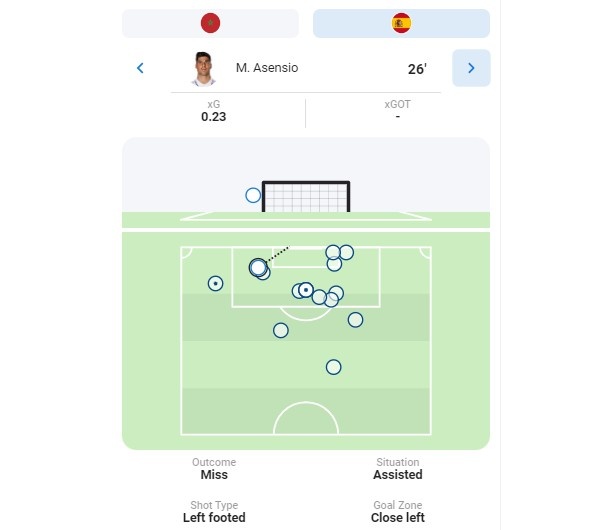Select shot marker right of the penalty arc
The image size is (600, 530).
click(x=355, y=320)
